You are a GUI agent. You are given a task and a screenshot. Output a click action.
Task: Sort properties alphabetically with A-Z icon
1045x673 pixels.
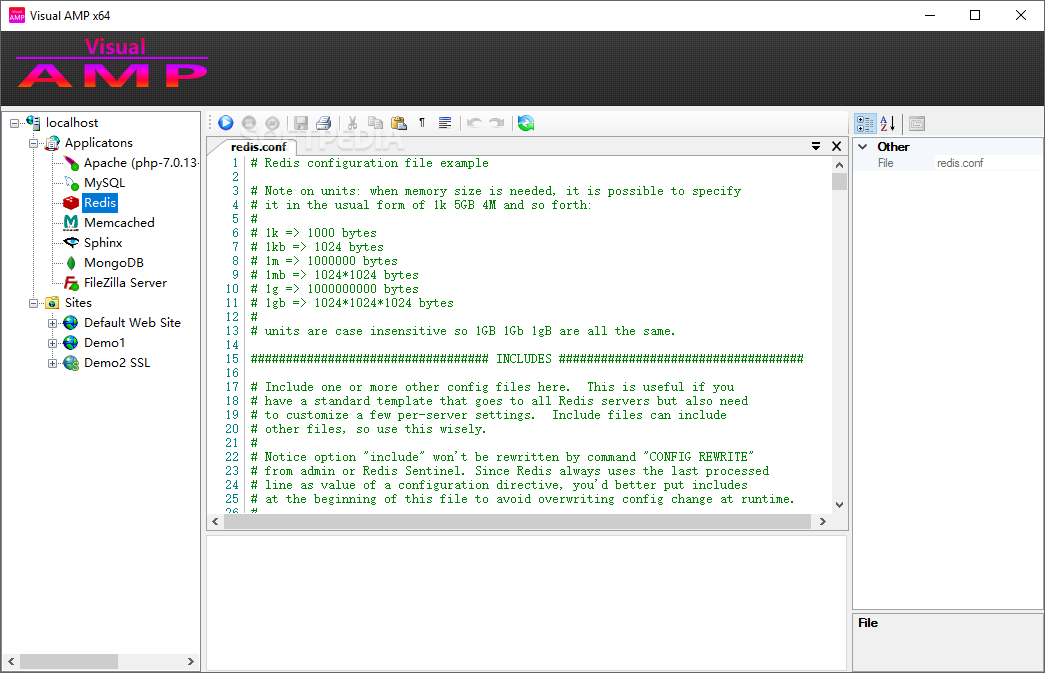(888, 123)
